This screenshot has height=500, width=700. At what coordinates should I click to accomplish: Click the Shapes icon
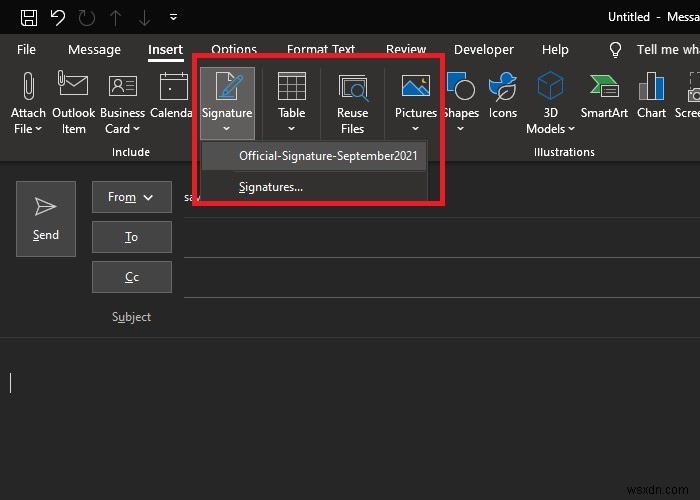point(460,86)
